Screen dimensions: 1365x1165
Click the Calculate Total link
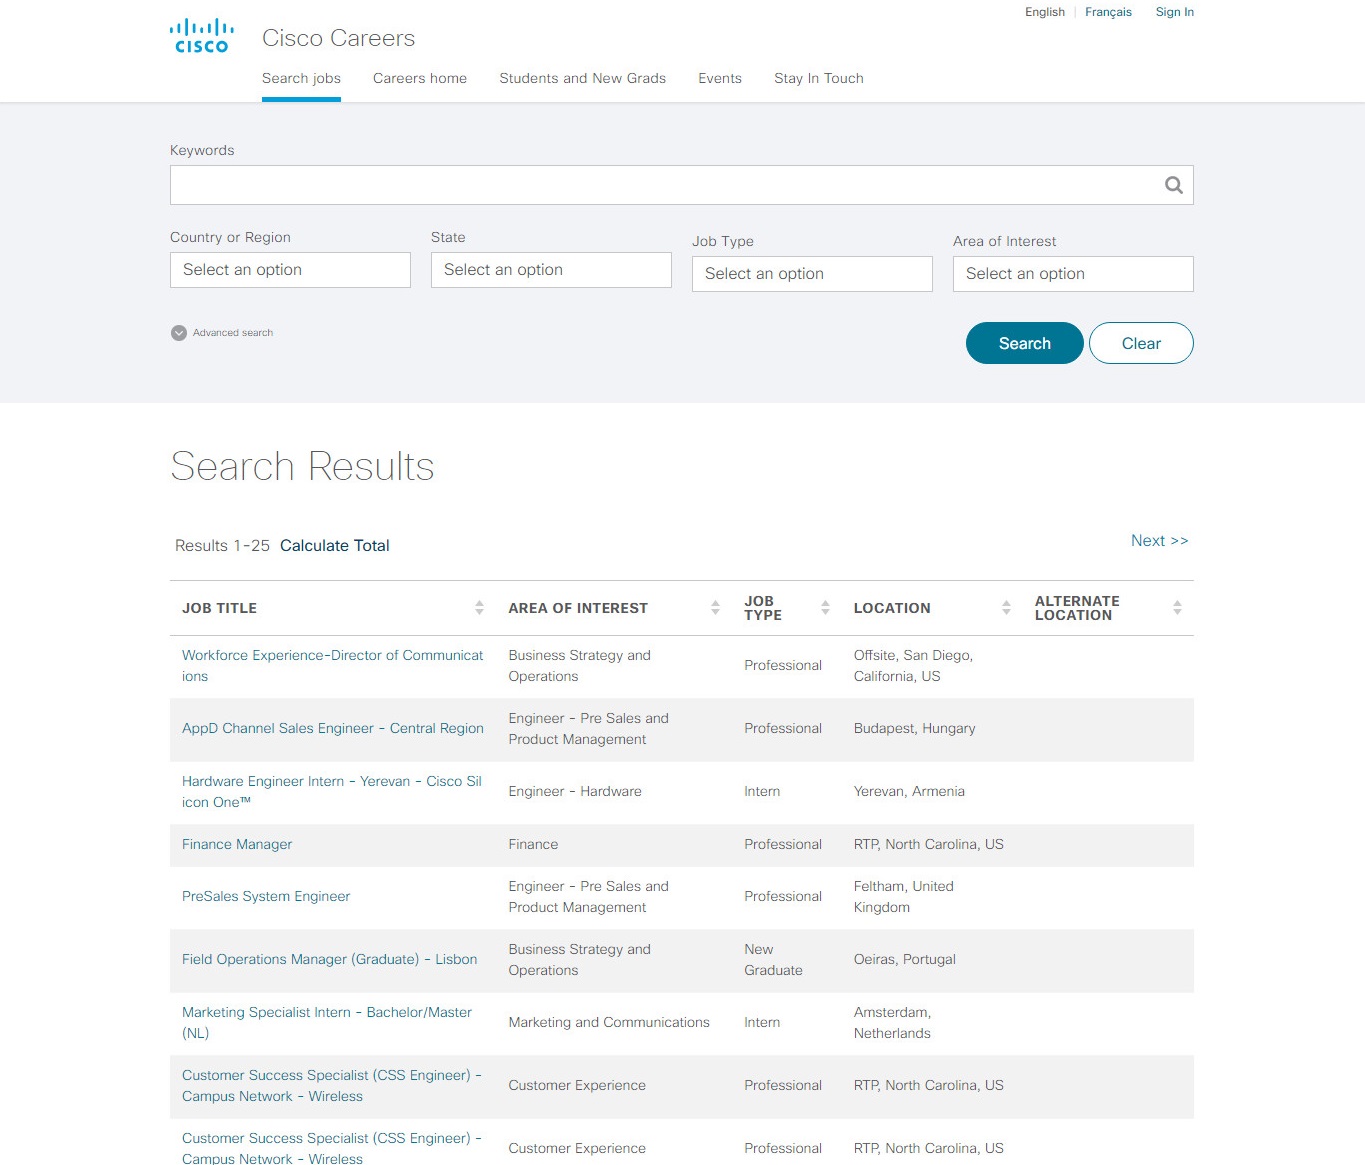point(334,546)
